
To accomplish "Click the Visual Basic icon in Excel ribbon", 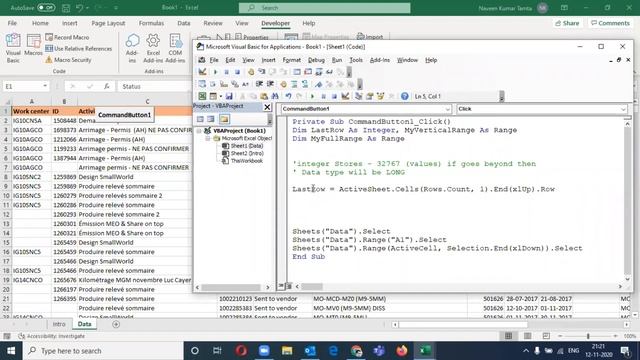I will pos(13,48).
